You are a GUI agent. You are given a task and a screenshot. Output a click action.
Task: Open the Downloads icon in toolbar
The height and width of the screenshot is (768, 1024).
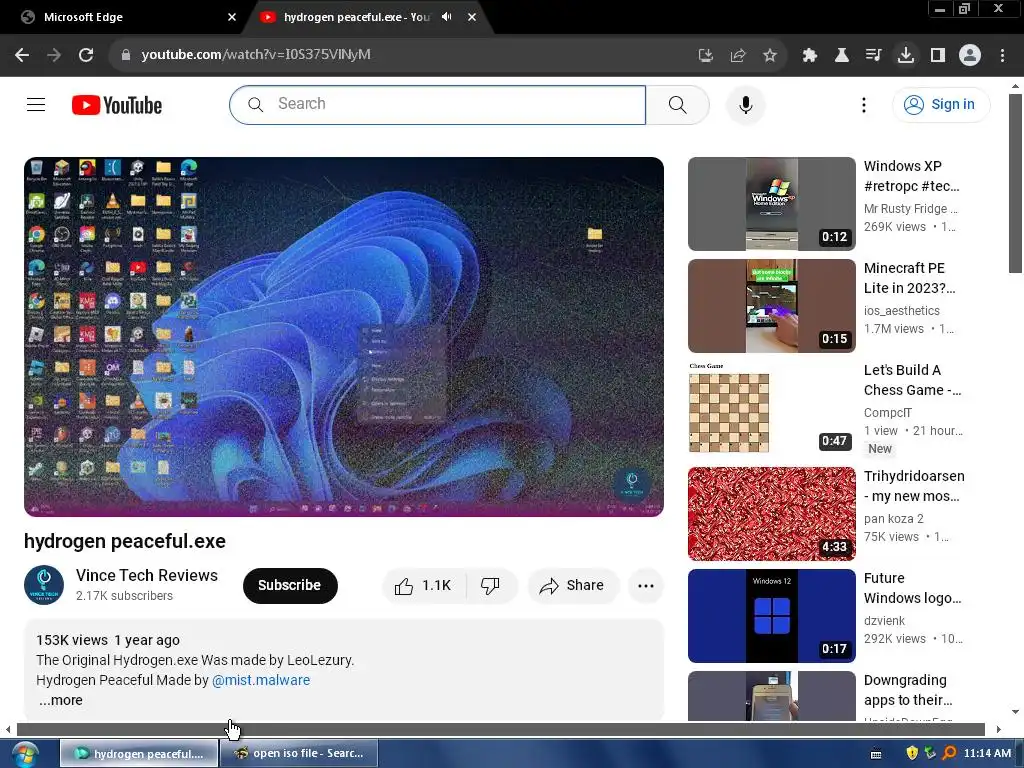906,55
